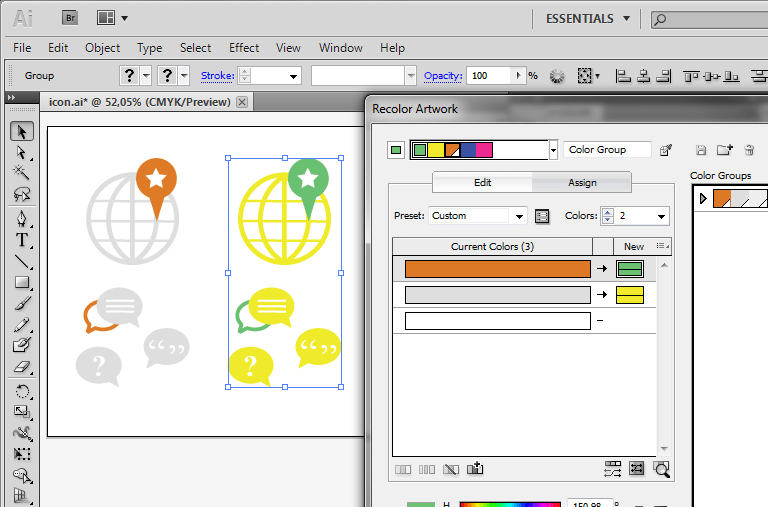The height and width of the screenshot is (507, 768).
Task: Open the fill color dropdown arrow
Action: 146,76
